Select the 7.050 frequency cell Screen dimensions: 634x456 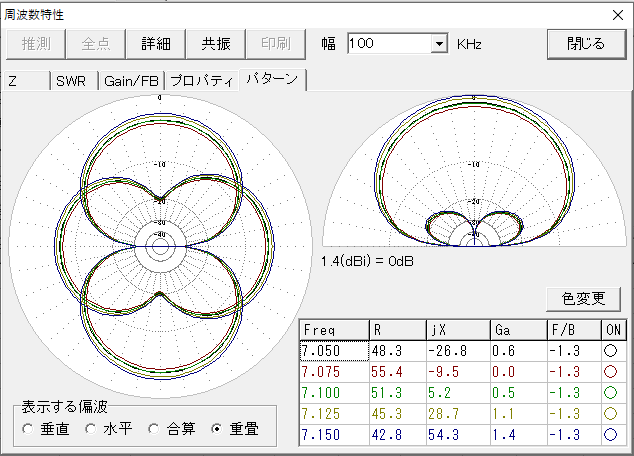334,350
